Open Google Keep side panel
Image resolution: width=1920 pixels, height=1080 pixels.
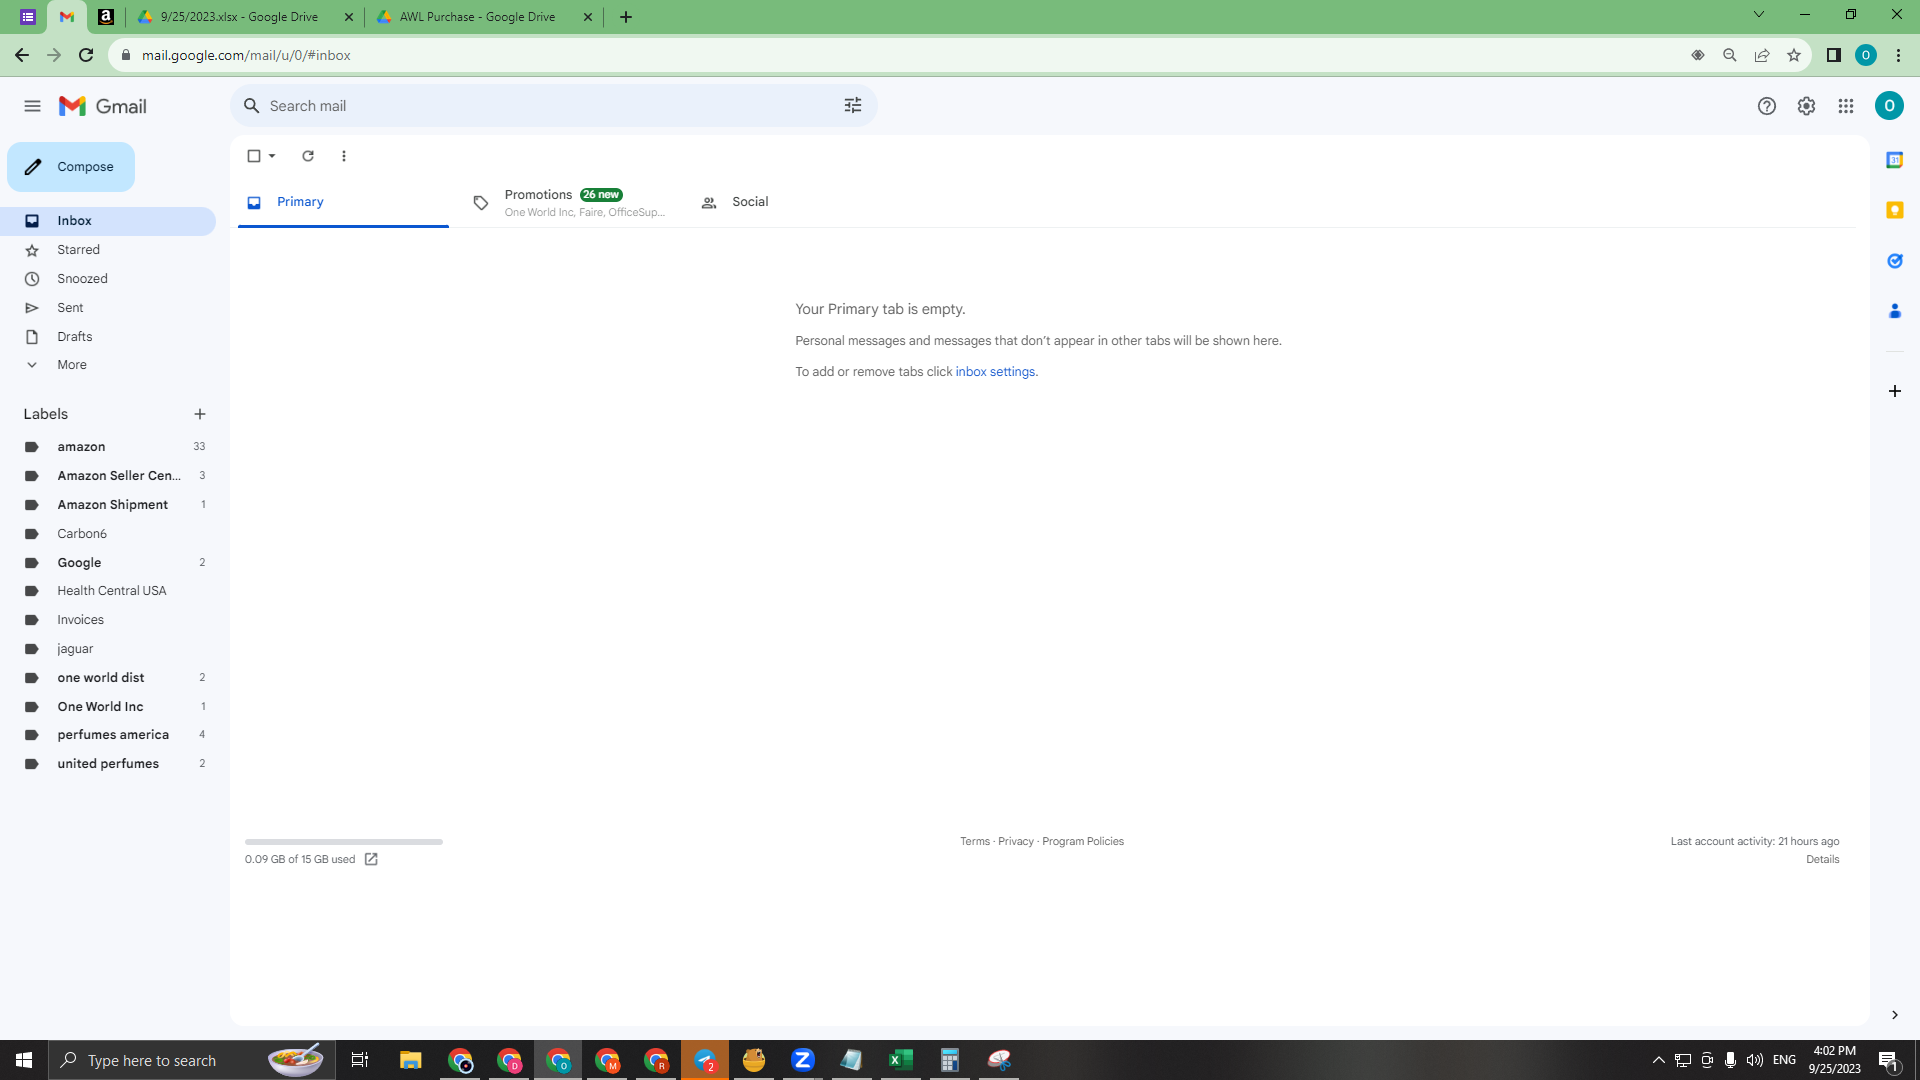(1894, 211)
